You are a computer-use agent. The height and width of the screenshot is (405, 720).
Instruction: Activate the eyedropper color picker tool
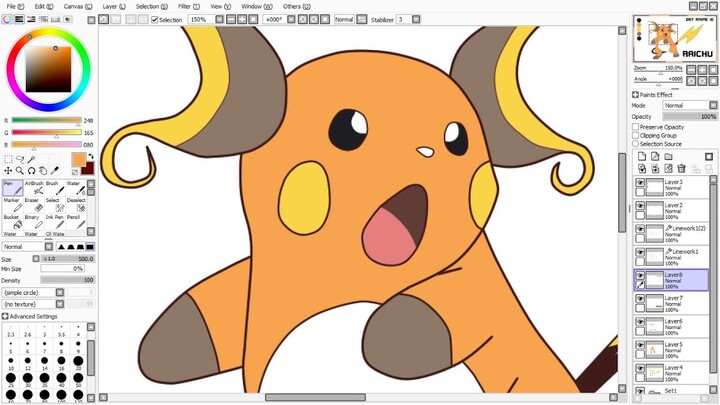click(x=54, y=171)
